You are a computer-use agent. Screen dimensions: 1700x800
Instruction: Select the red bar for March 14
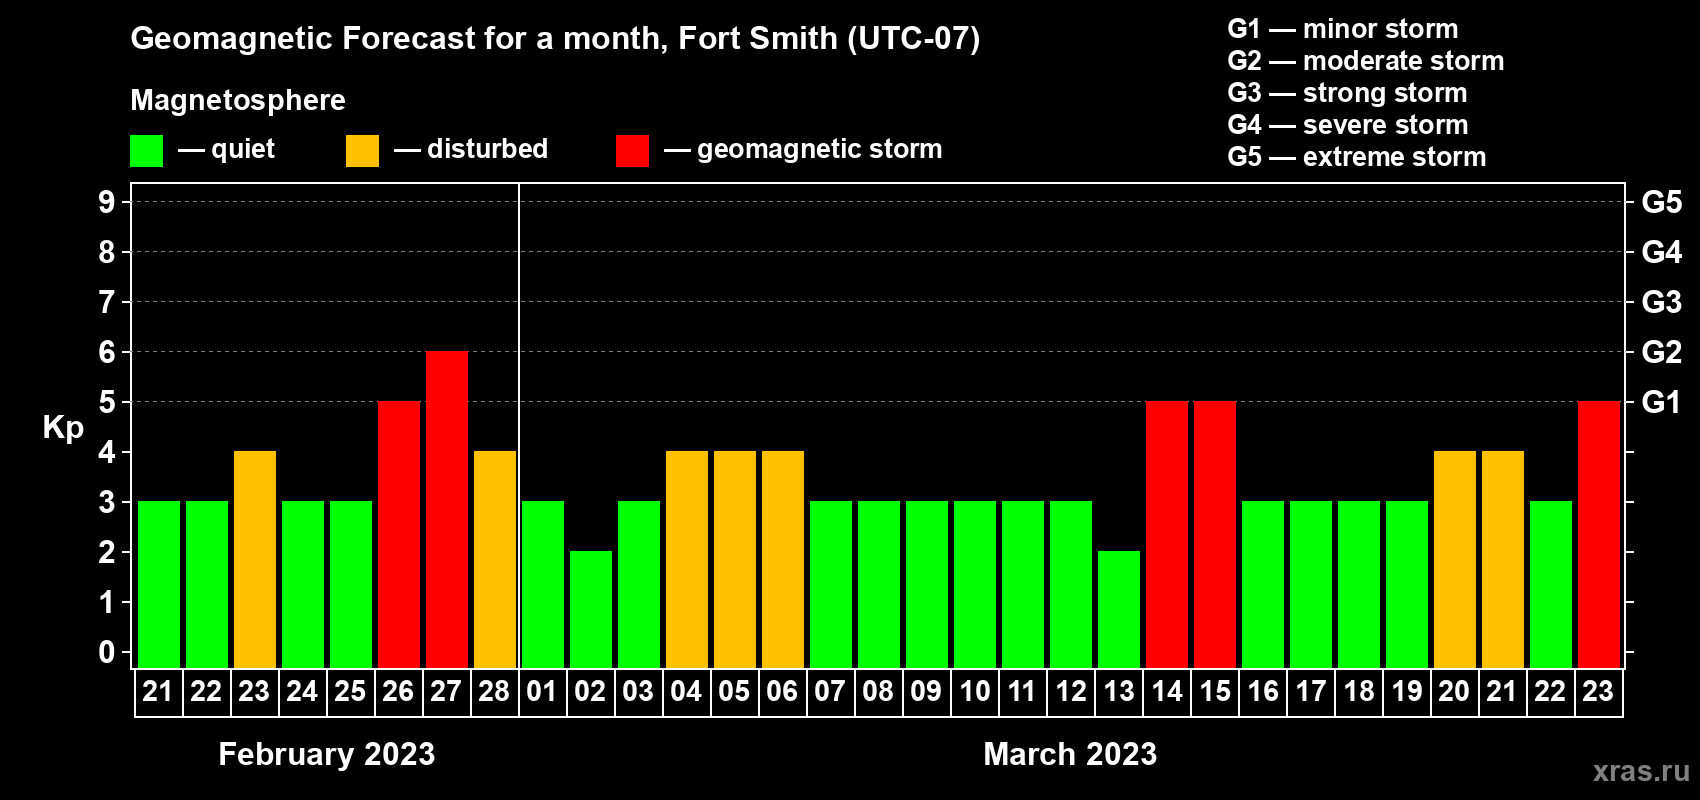(1167, 535)
